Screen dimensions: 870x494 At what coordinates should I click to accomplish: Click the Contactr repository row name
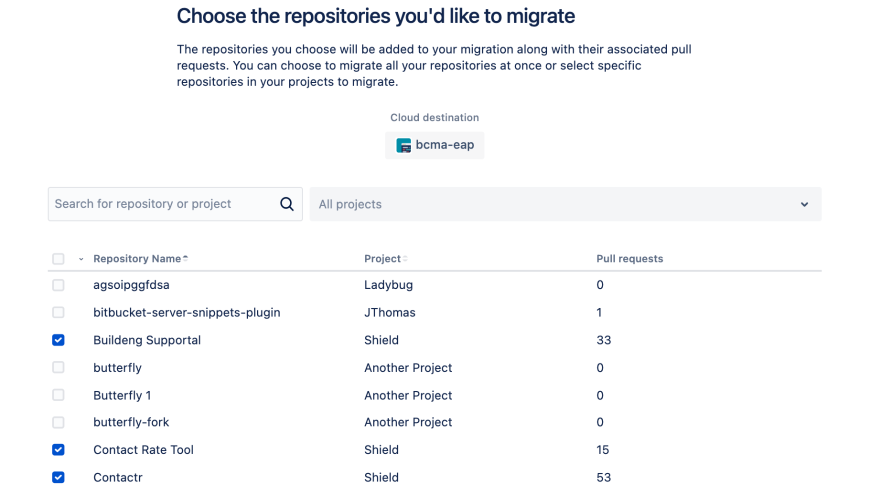click(x=118, y=477)
